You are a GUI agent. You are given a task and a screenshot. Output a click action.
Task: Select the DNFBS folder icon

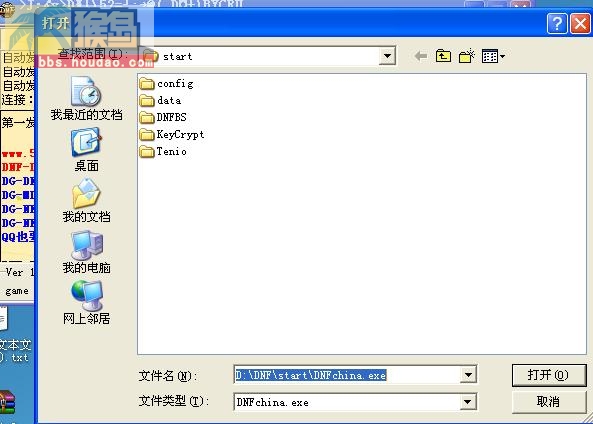[147, 117]
